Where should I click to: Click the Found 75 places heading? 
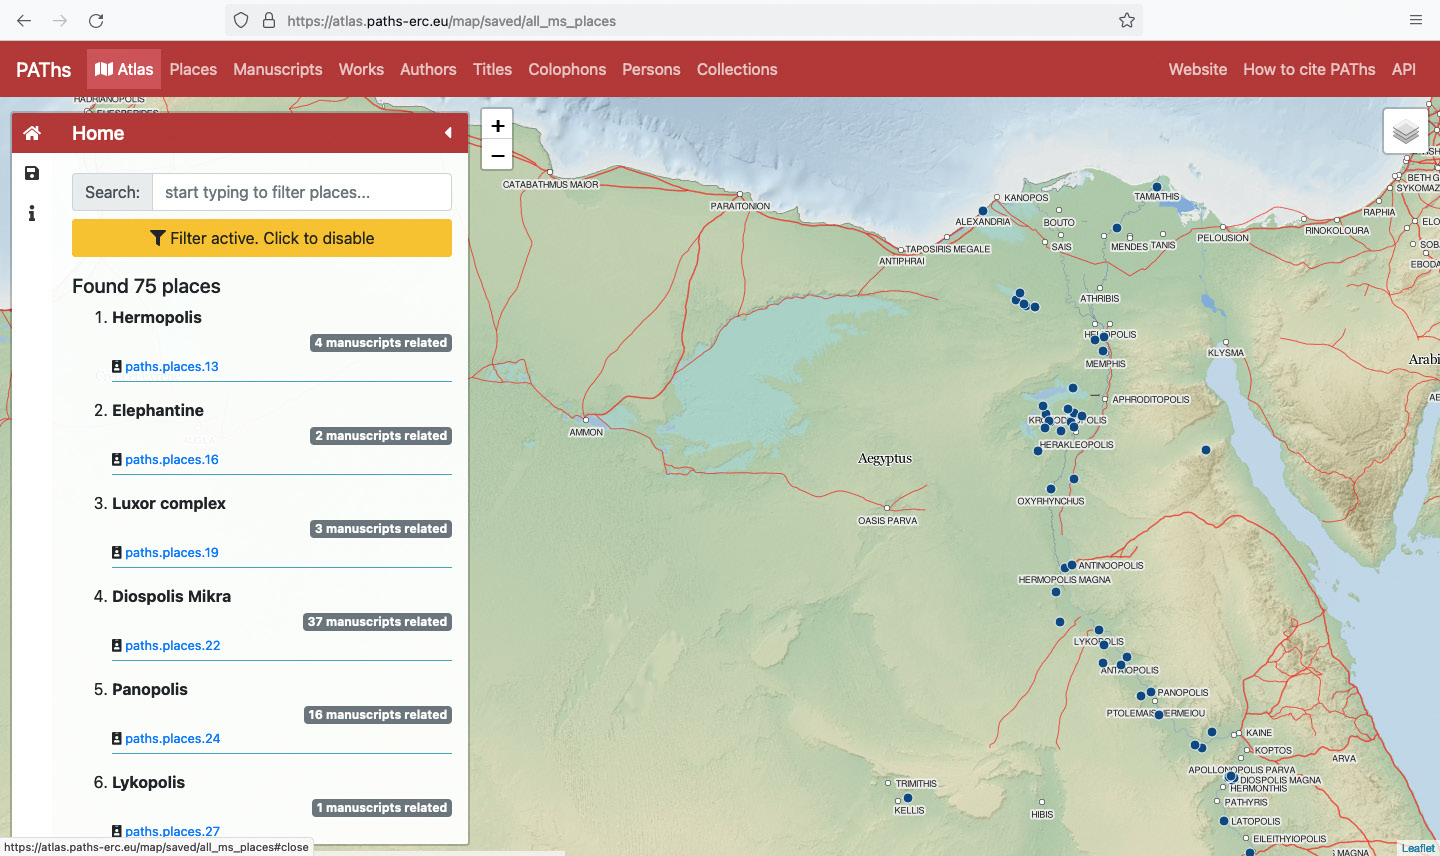tap(146, 286)
